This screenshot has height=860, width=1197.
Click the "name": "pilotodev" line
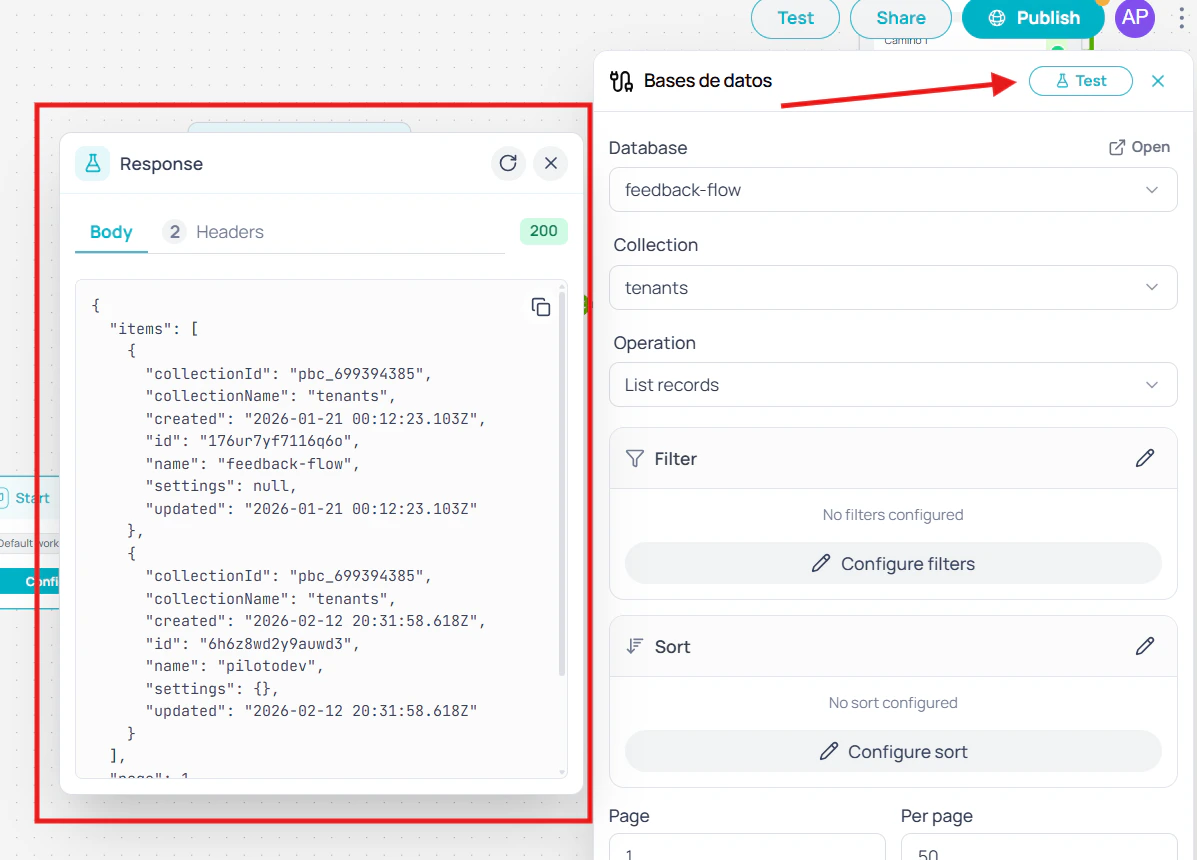coord(234,666)
